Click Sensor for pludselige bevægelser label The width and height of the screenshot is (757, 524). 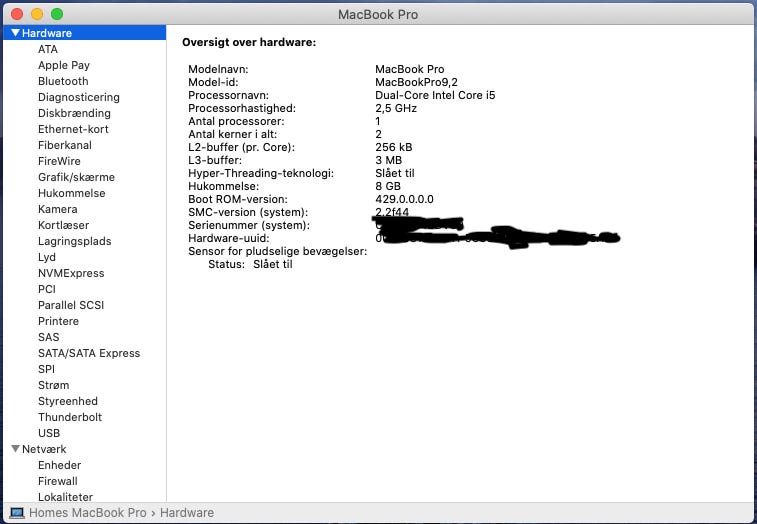tap(278, 251)
